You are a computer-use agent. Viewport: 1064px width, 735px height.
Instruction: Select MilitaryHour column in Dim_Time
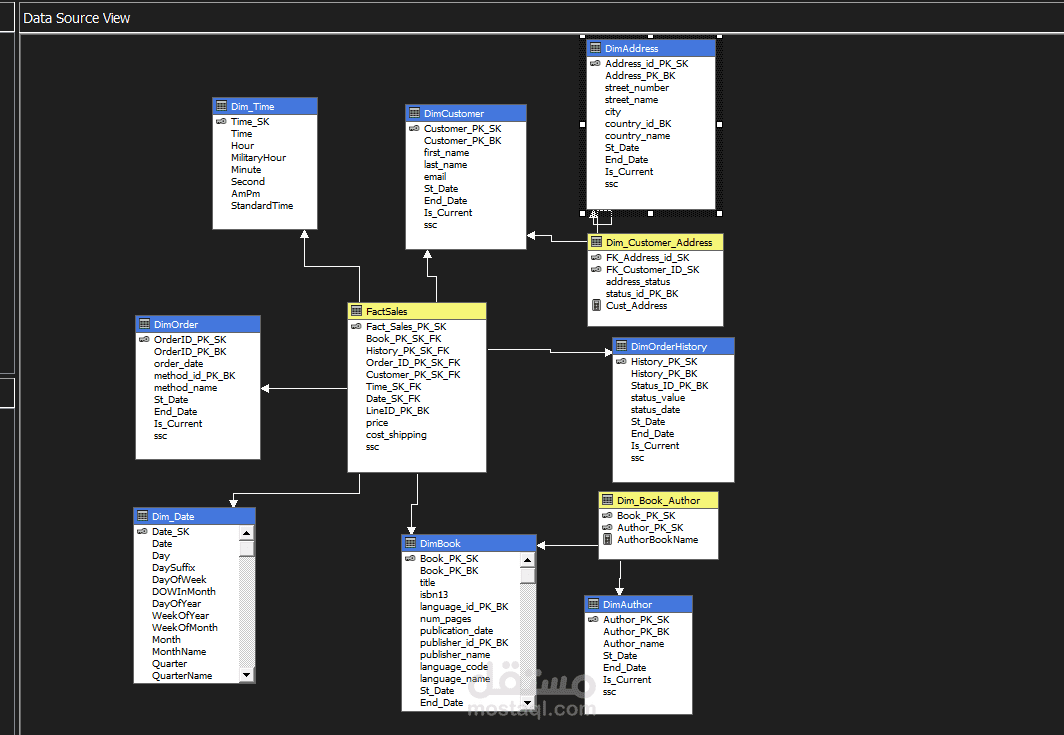258,157
